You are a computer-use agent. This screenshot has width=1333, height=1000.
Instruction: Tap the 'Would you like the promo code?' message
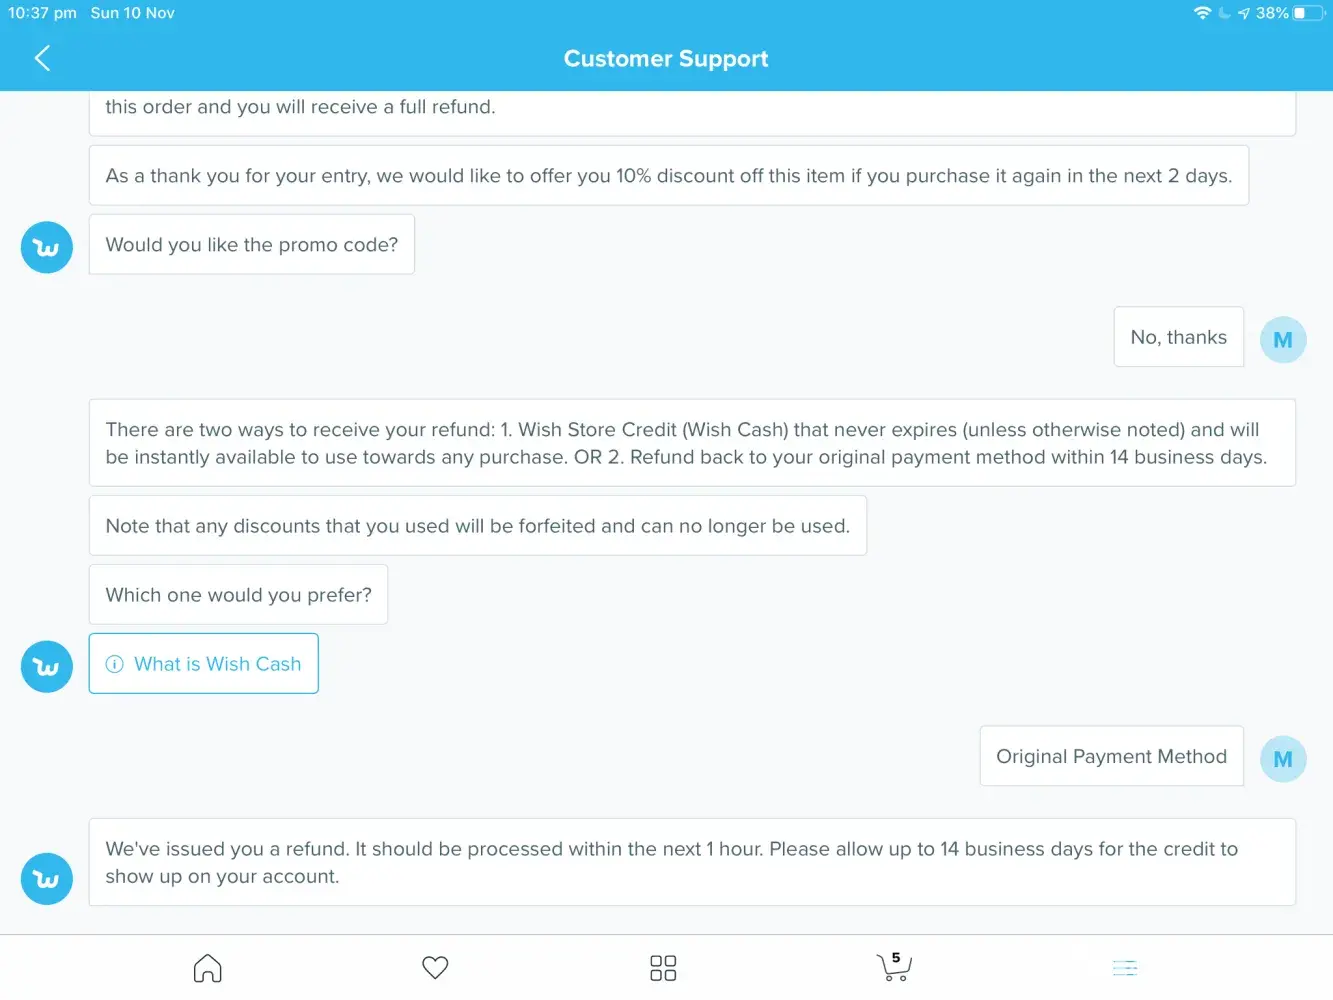coord(252,245)
